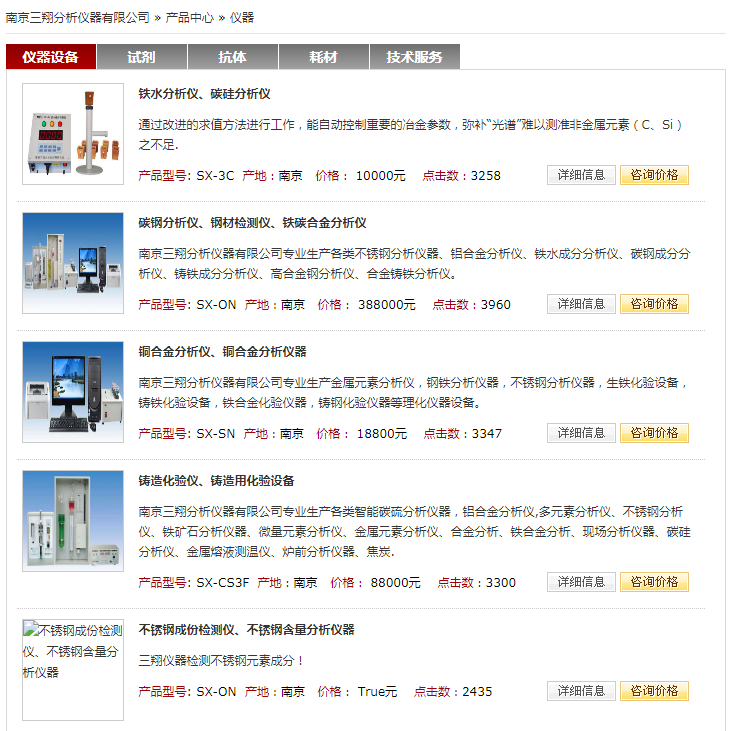733x731 pixels.
Task: Select the 仪器设备 tab
Action: (51, 57)
